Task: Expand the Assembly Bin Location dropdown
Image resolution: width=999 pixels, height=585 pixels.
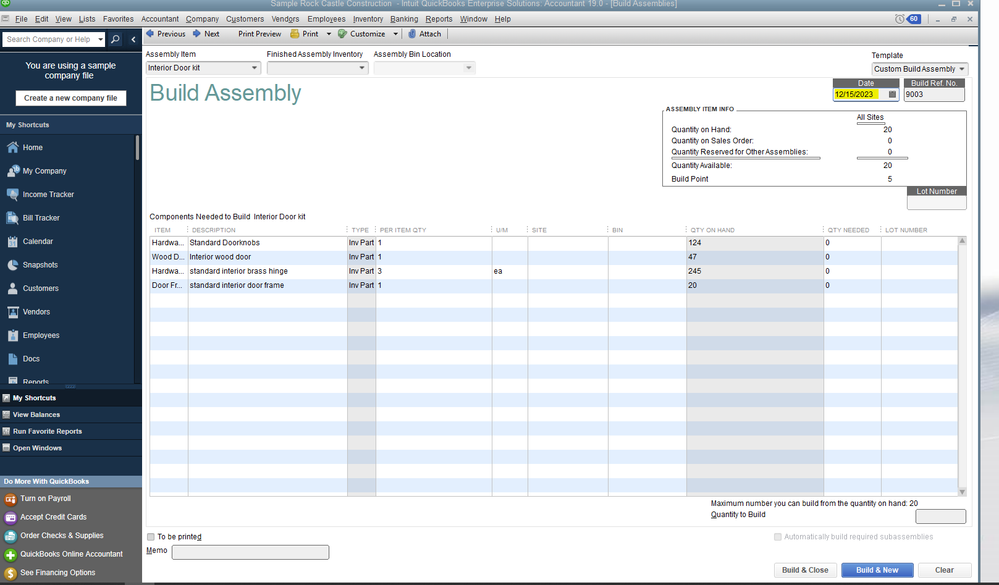Action: (469, 68)
